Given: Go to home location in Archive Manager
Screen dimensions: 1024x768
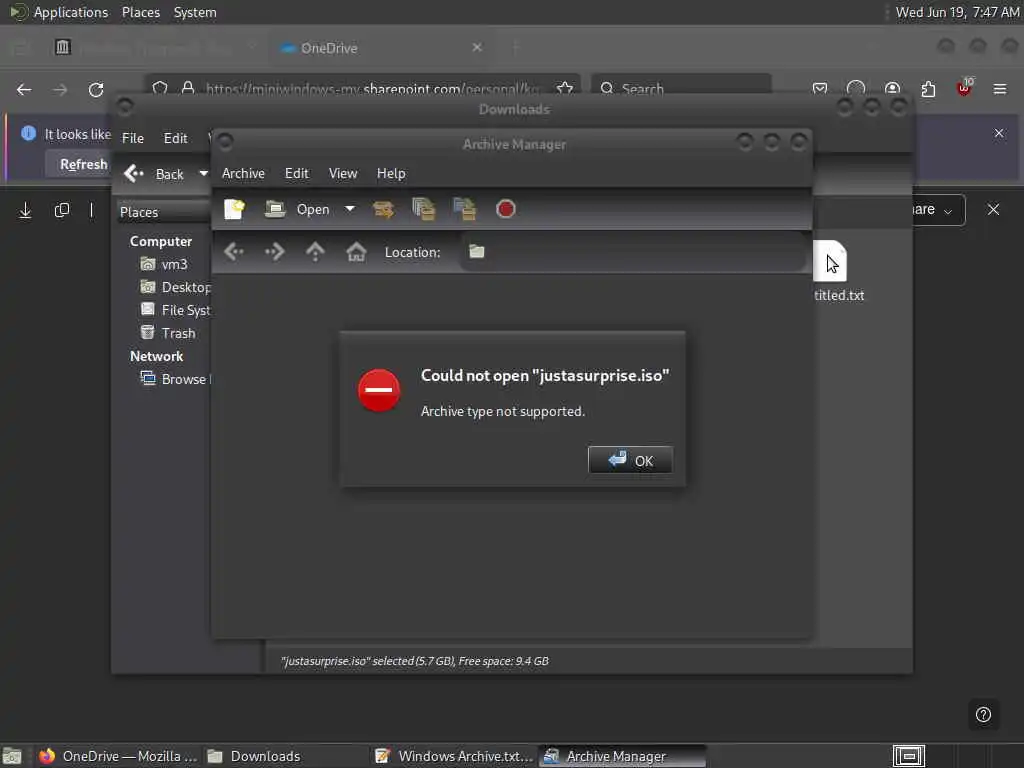Looking at the screenshot, I should pyautogui.click(x=356, y=252).
